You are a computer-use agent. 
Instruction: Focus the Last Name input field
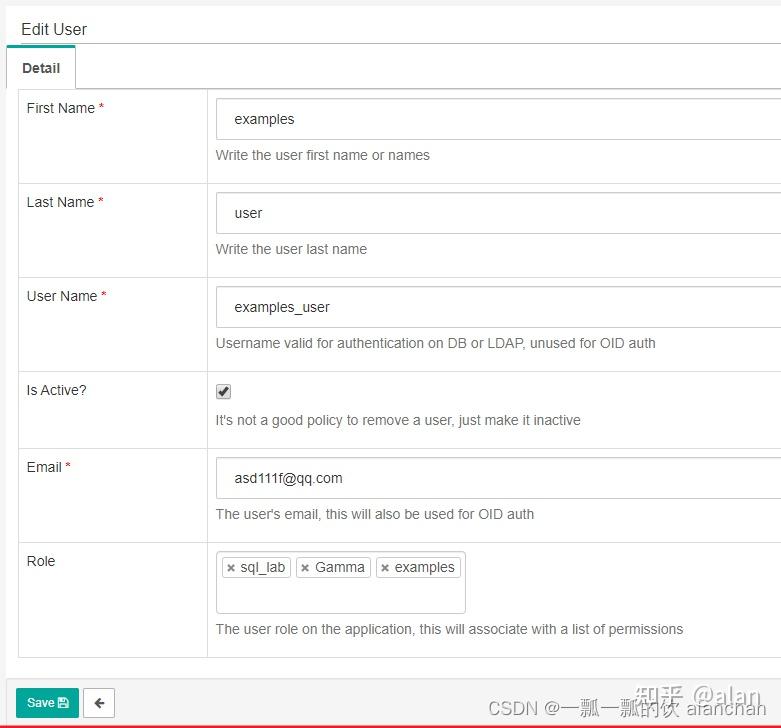pyautogui.click(x=498, y=213)
